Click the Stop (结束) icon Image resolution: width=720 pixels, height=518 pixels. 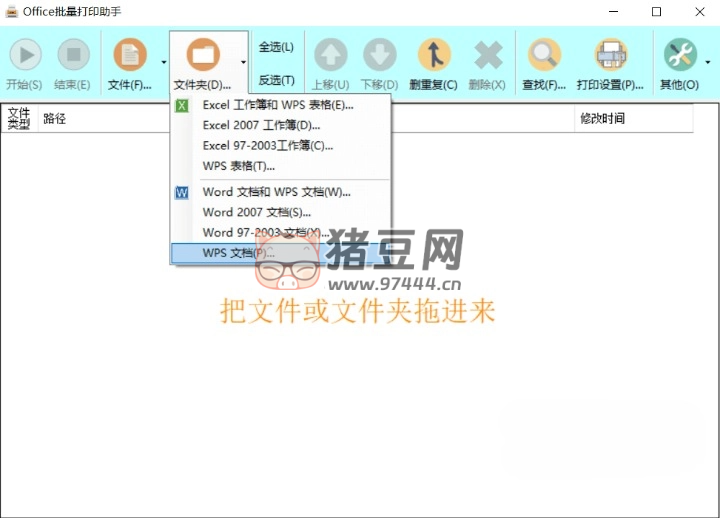point(73,55)
